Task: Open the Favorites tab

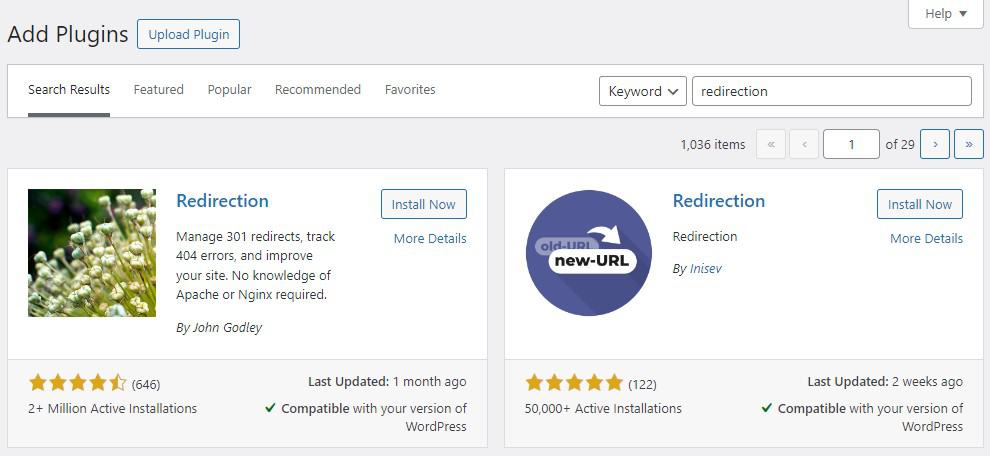Action: click(410, 90)
